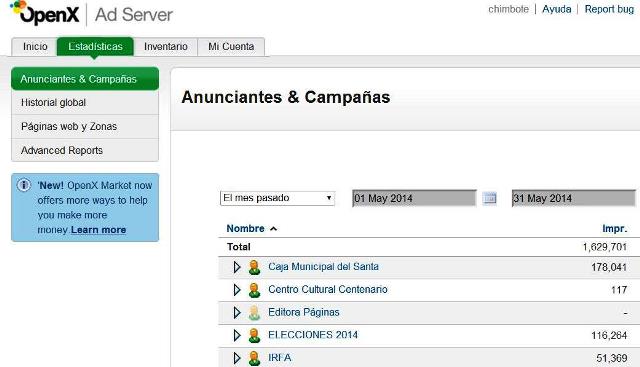
Task: Click Centro Cultural Centenario advertiser icon
Action: (254, 290)
